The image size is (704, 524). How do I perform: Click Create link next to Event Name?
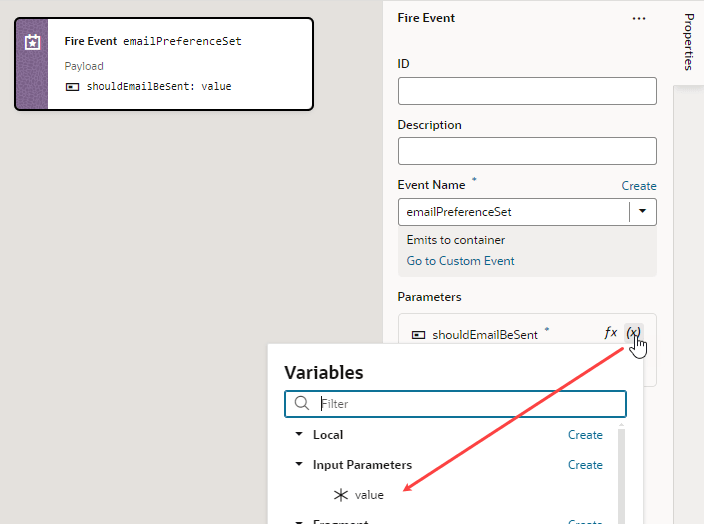(x=639, y=186)
